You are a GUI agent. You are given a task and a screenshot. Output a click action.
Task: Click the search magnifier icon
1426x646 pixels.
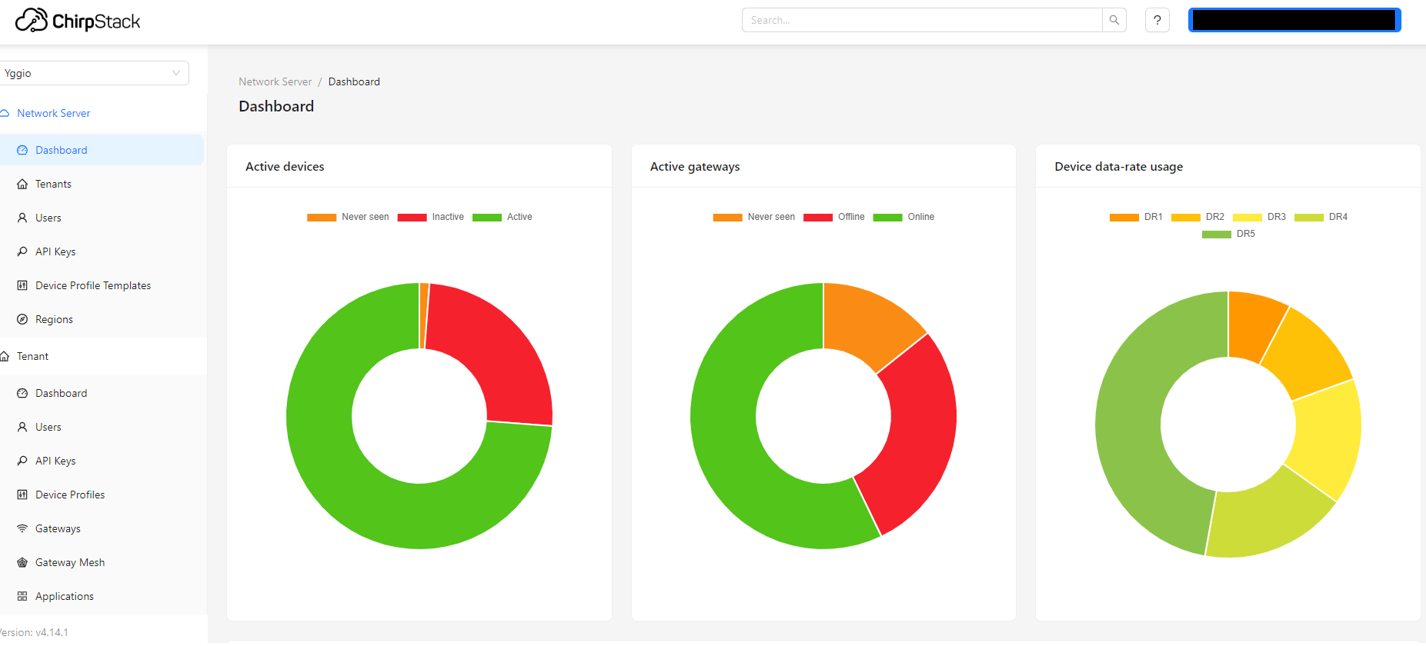click(x=1113, y=19)
